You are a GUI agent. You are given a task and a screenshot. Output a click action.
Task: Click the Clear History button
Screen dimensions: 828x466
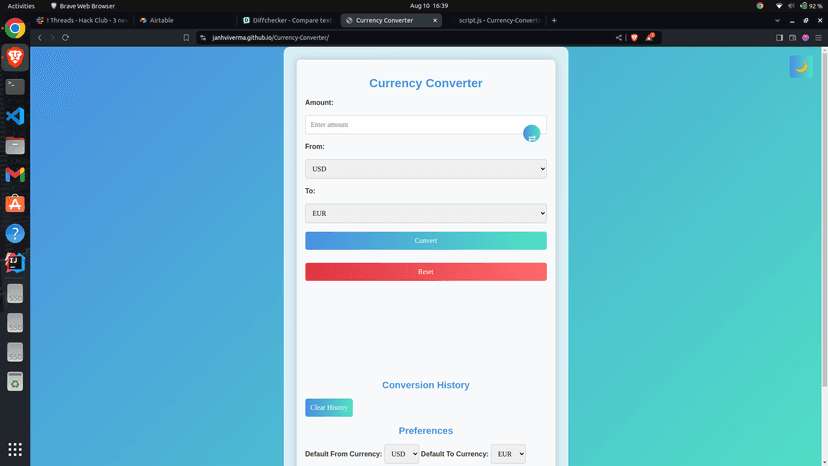pyautogui.click(x=329, y=408)
